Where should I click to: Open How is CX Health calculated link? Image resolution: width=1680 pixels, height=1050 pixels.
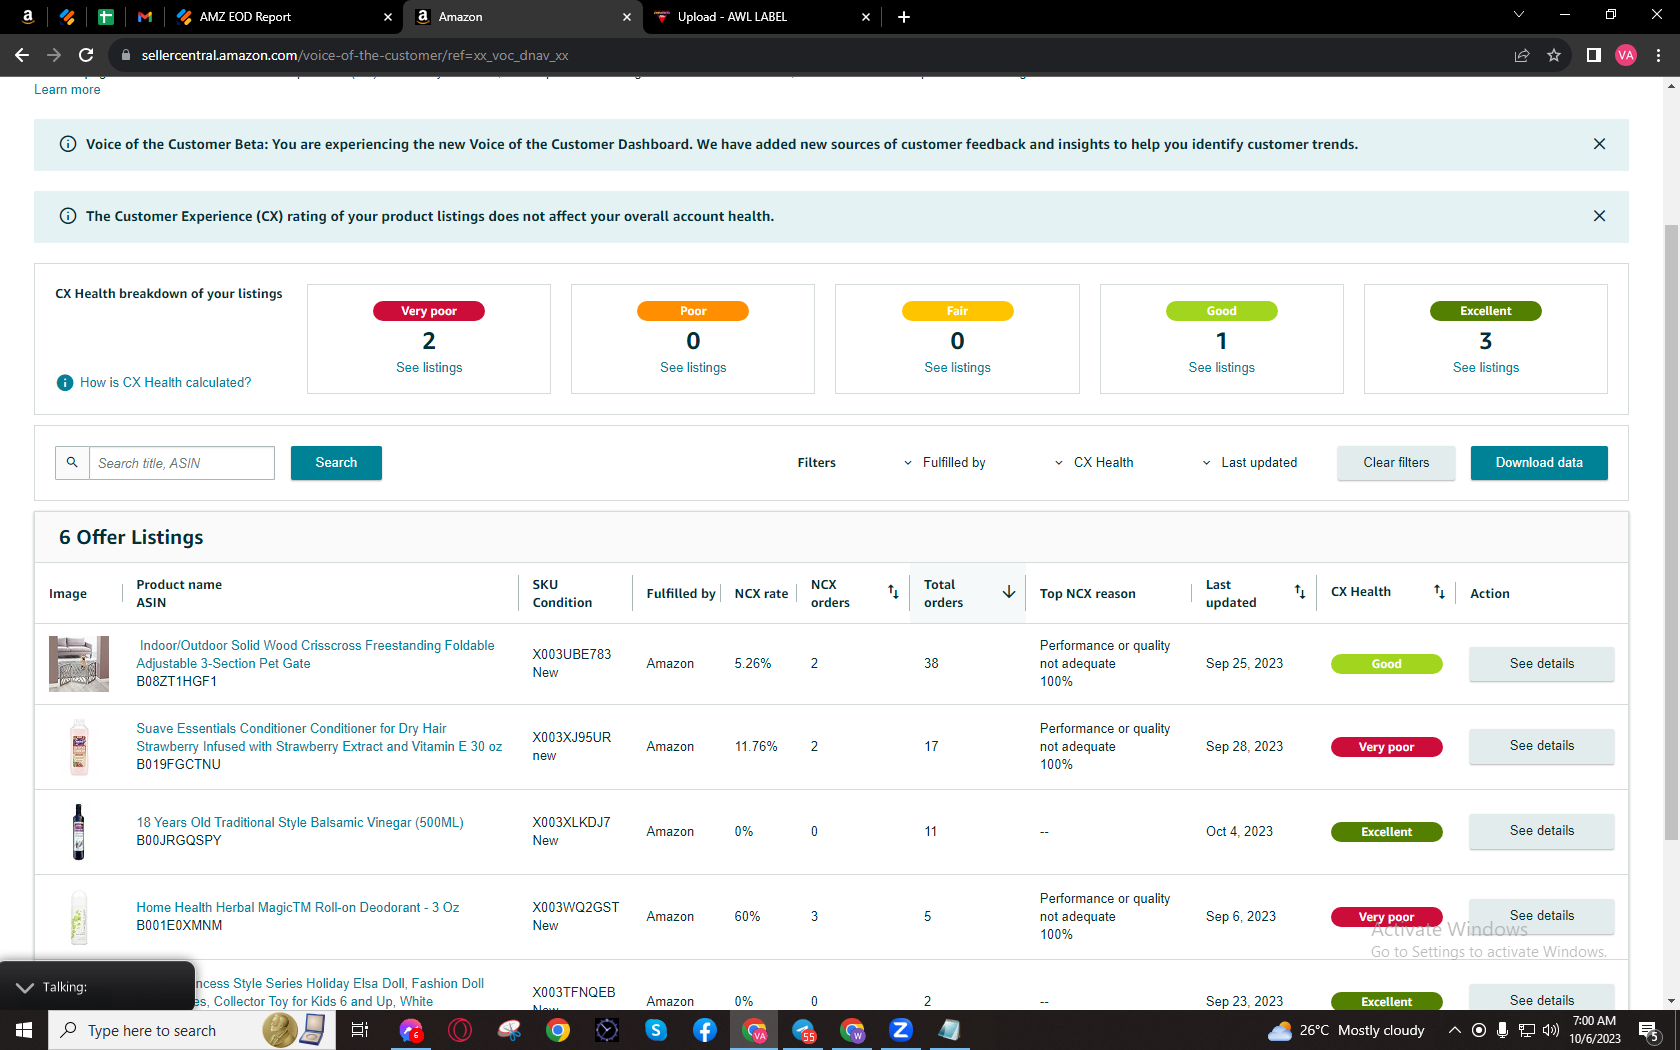166,382
